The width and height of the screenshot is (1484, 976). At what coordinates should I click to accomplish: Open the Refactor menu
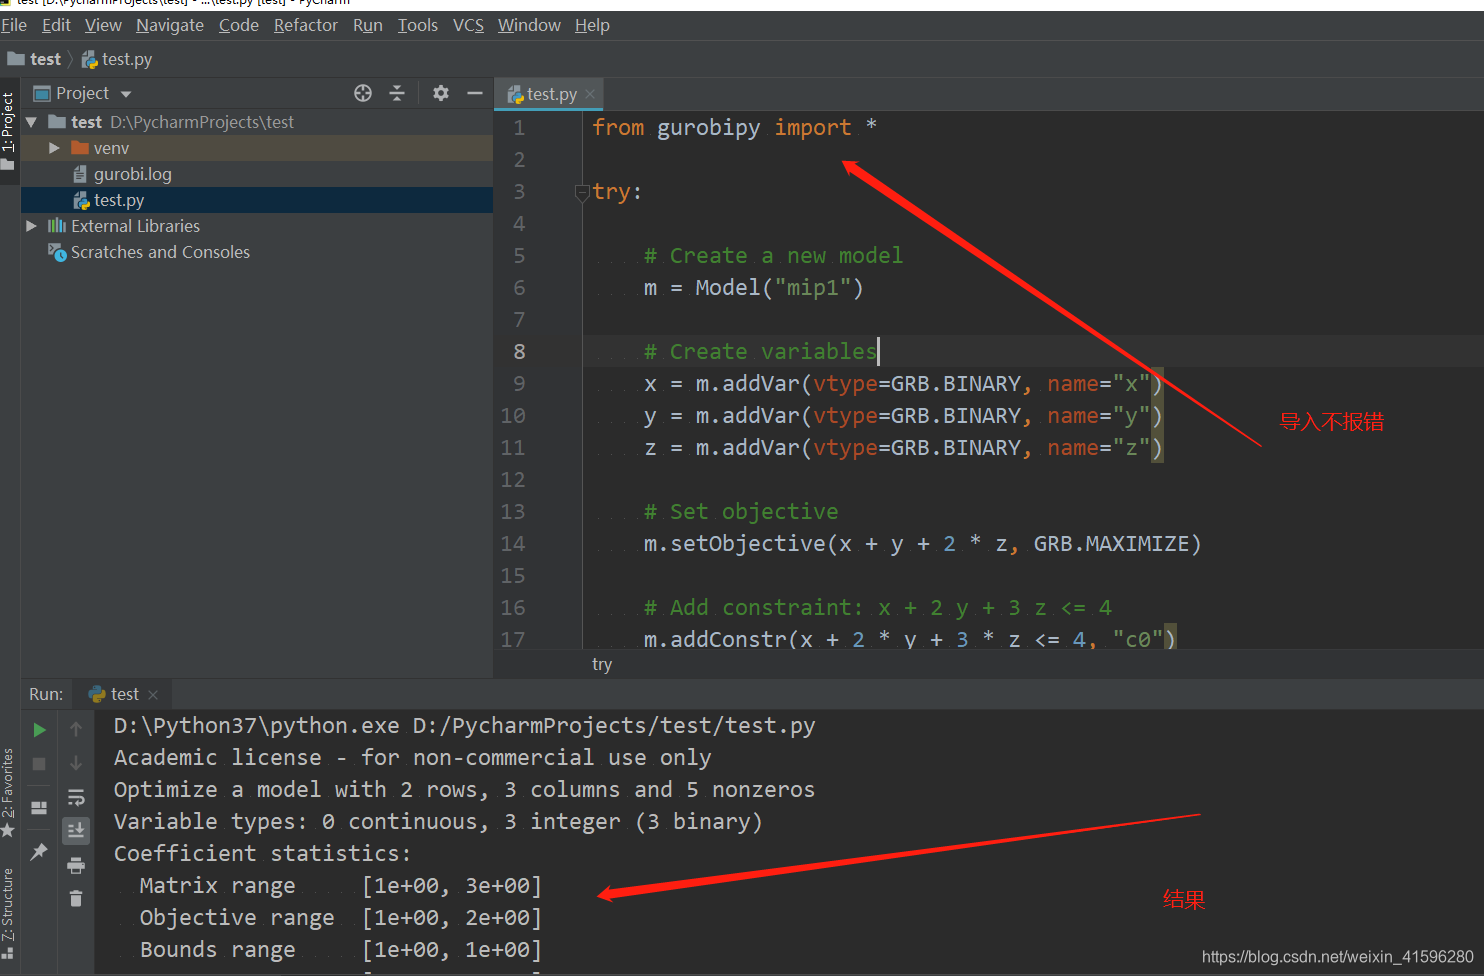[x=306, y=25]
